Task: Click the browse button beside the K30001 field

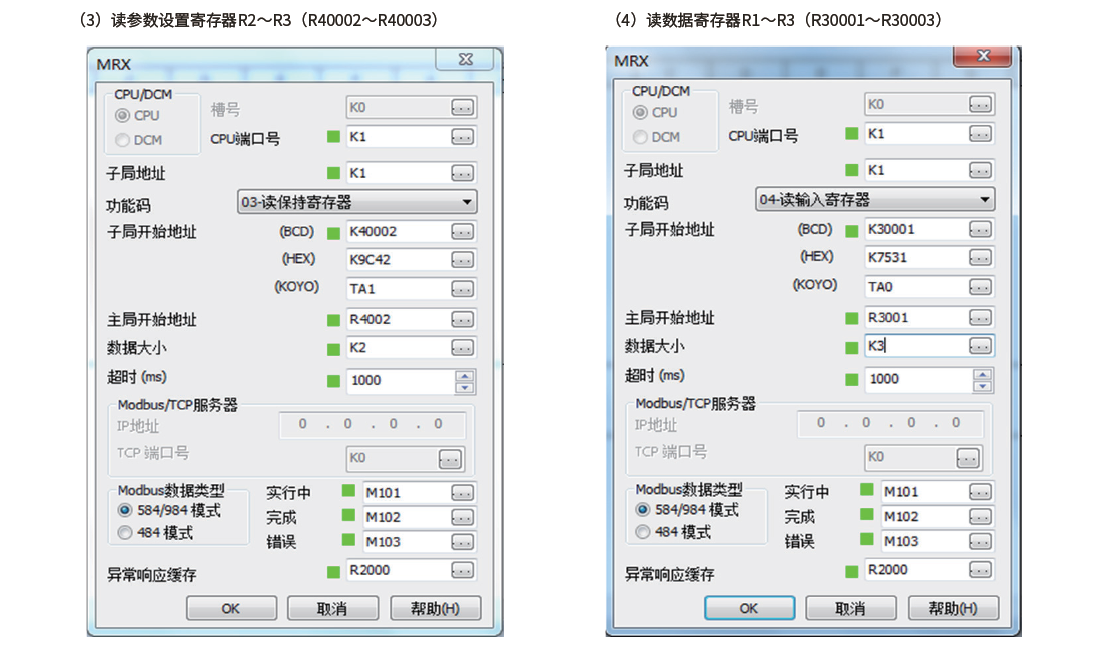Action: point(980,230)
